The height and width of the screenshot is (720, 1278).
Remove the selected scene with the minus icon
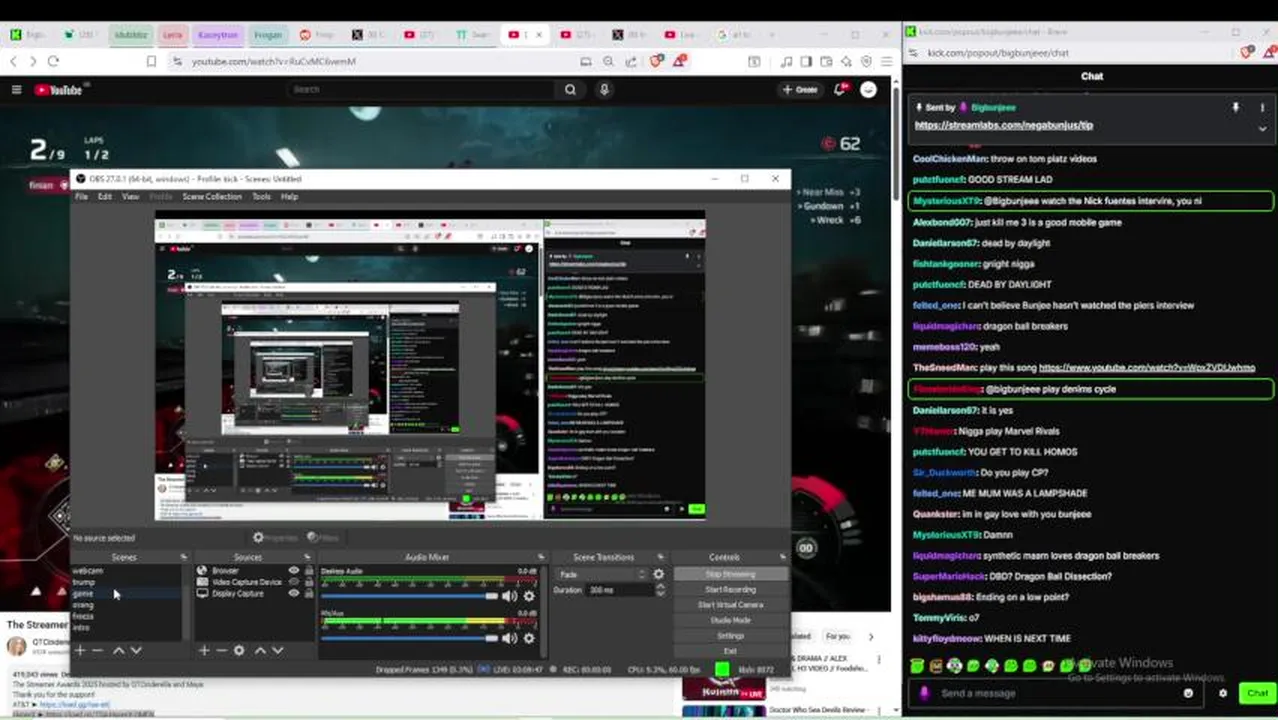click(x=97, y=650)
